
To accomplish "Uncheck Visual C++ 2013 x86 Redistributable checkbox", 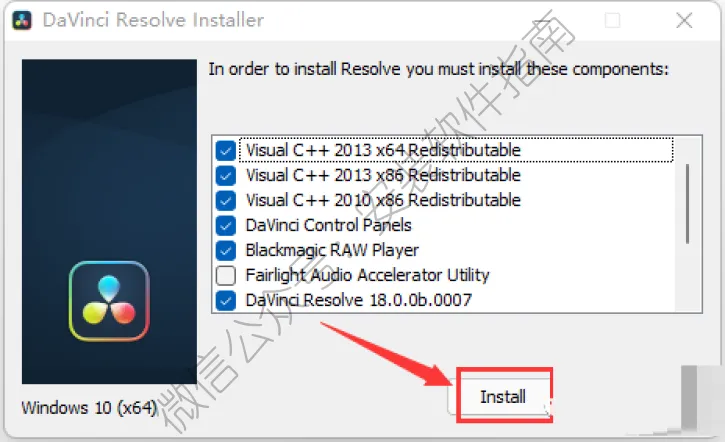I will click(226, 176).
